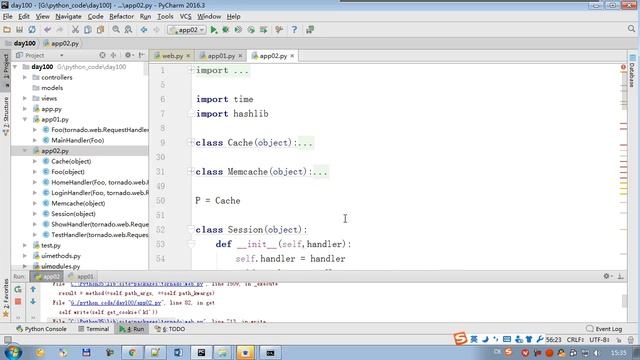
Task: Expand the Session(object) class node
Action: pos(35,214)
